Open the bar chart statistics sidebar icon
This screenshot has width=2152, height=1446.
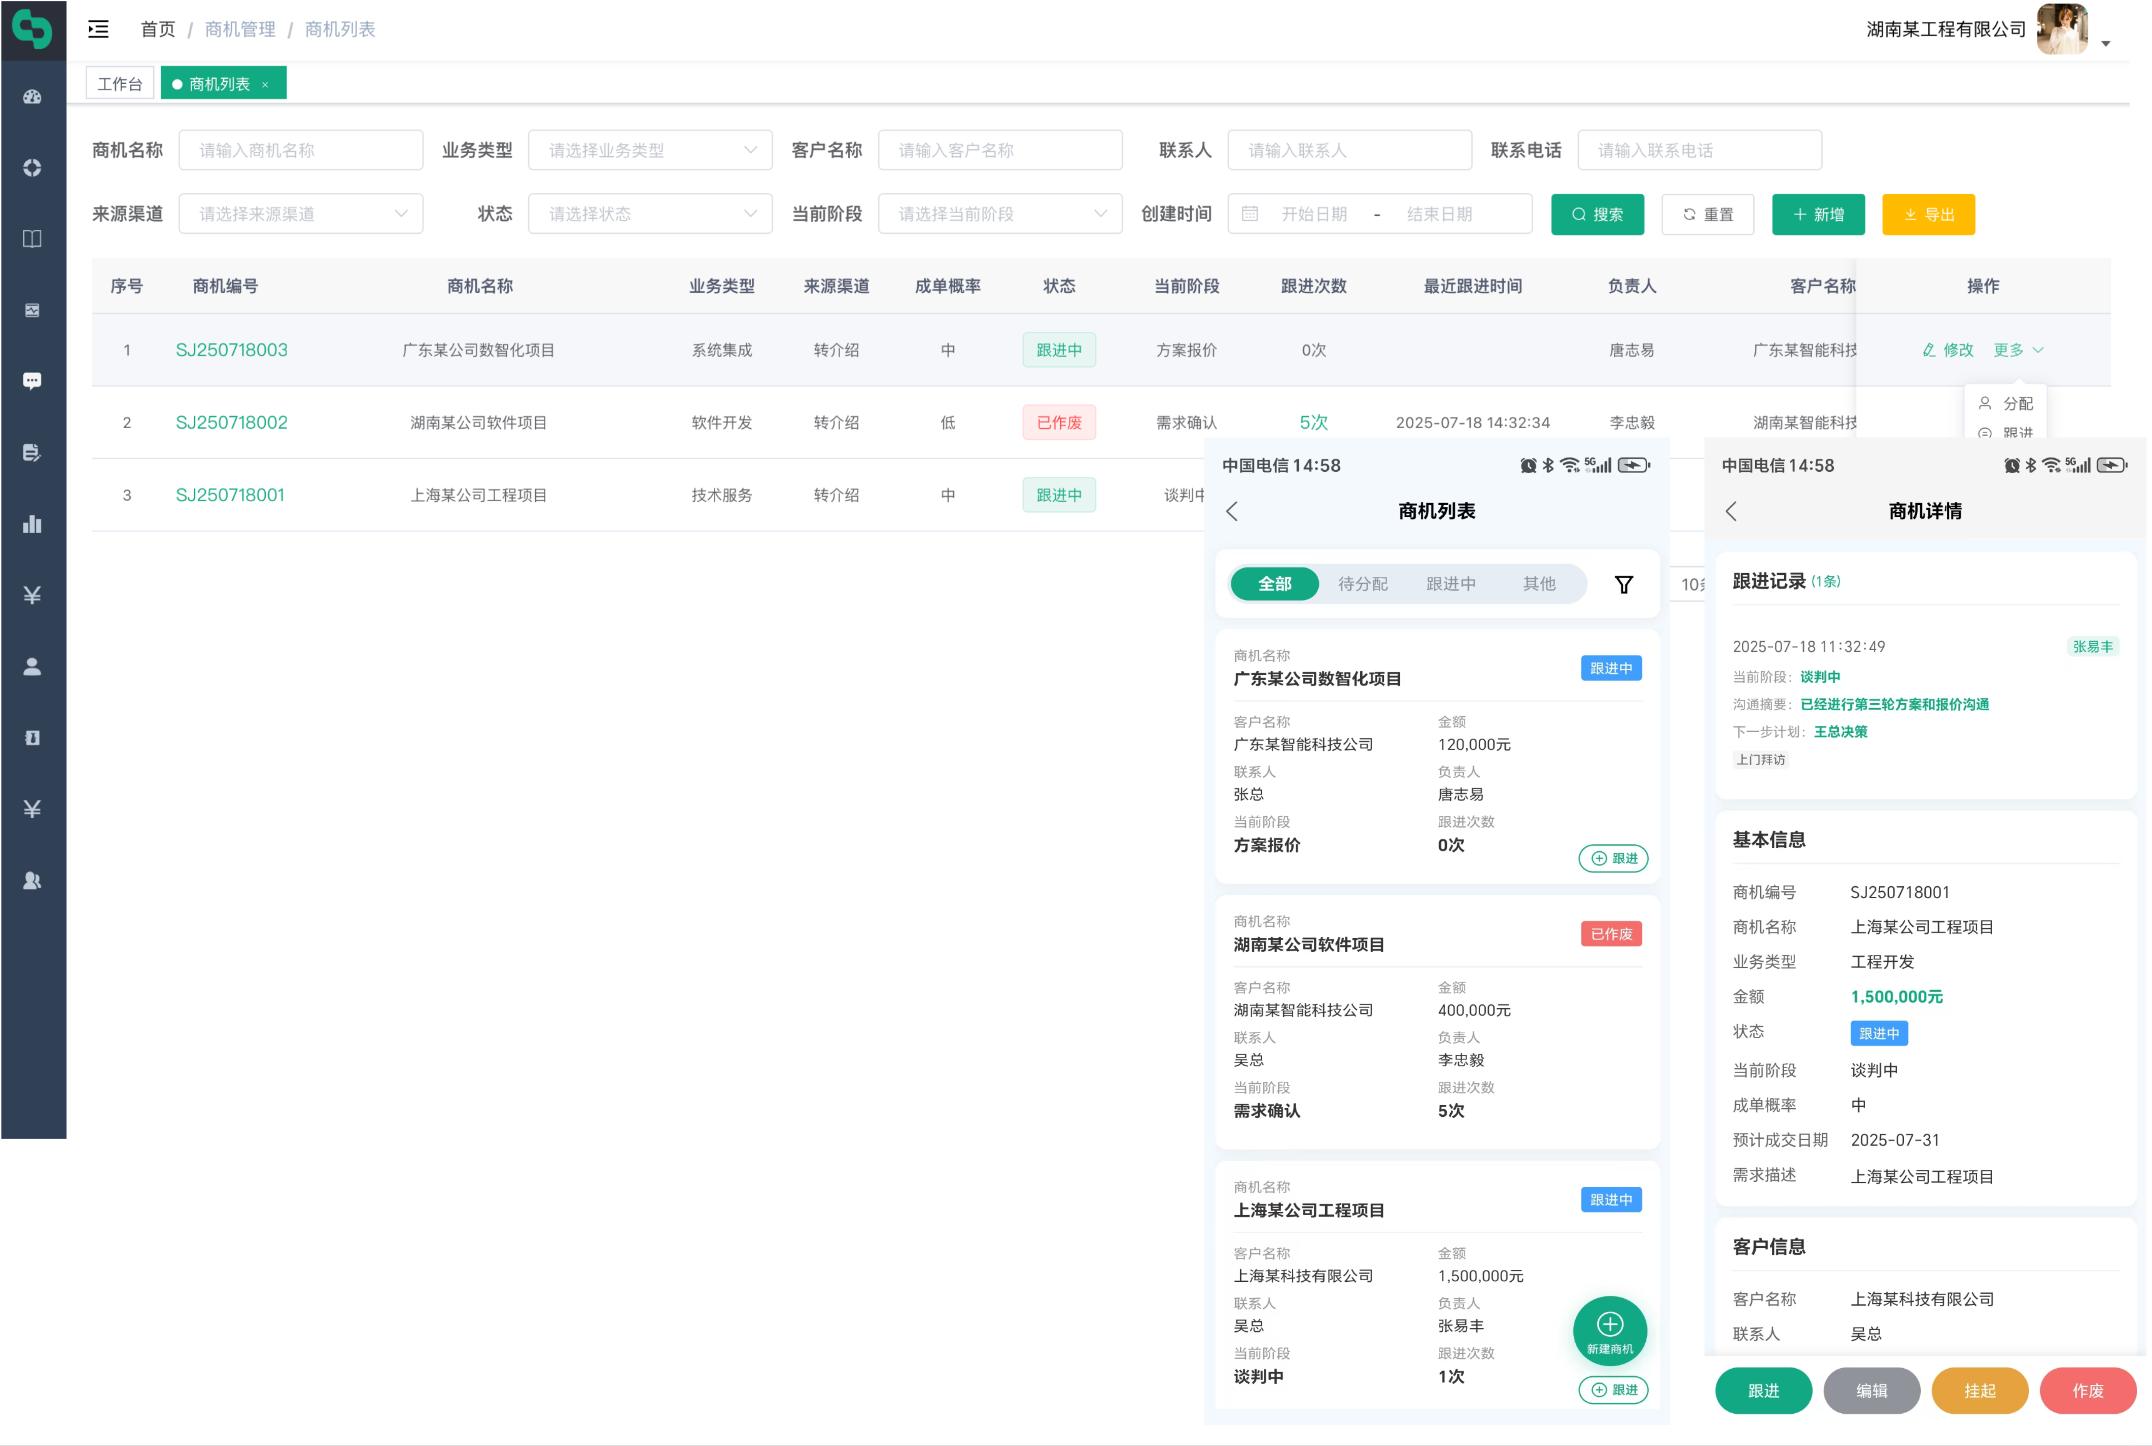pyautogui.click(x=32, y=524)
